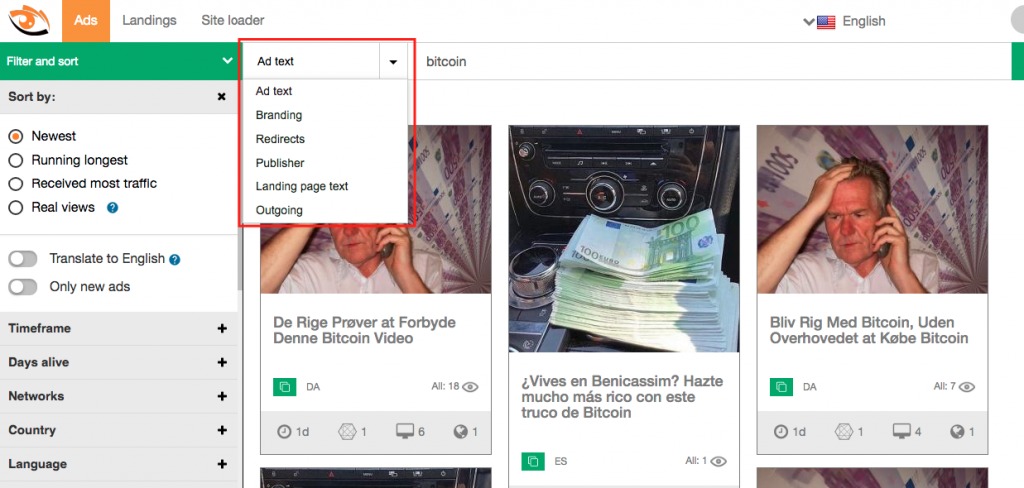Screen dimensions: 1024x488
Task: Close the Sort by panel
Action: click(222, 97)
